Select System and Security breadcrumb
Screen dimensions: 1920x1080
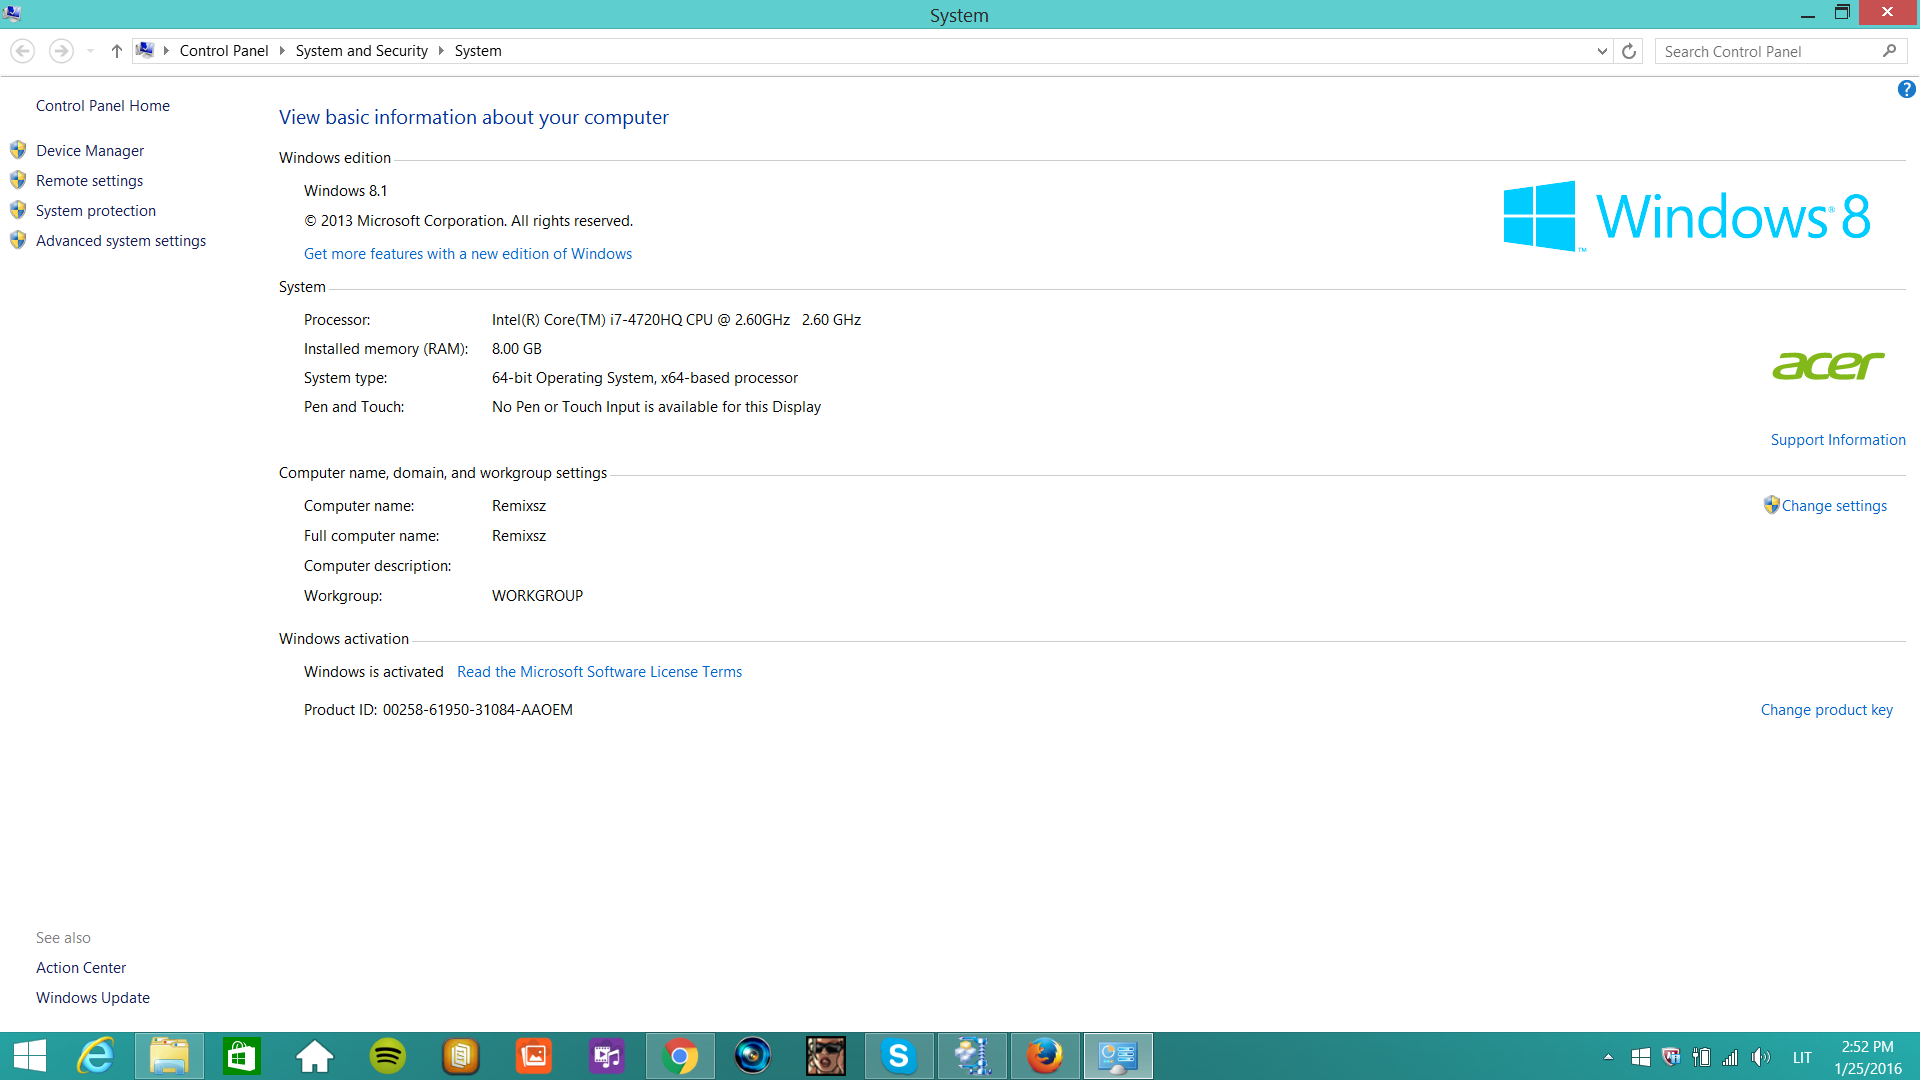tap(361, 51)
